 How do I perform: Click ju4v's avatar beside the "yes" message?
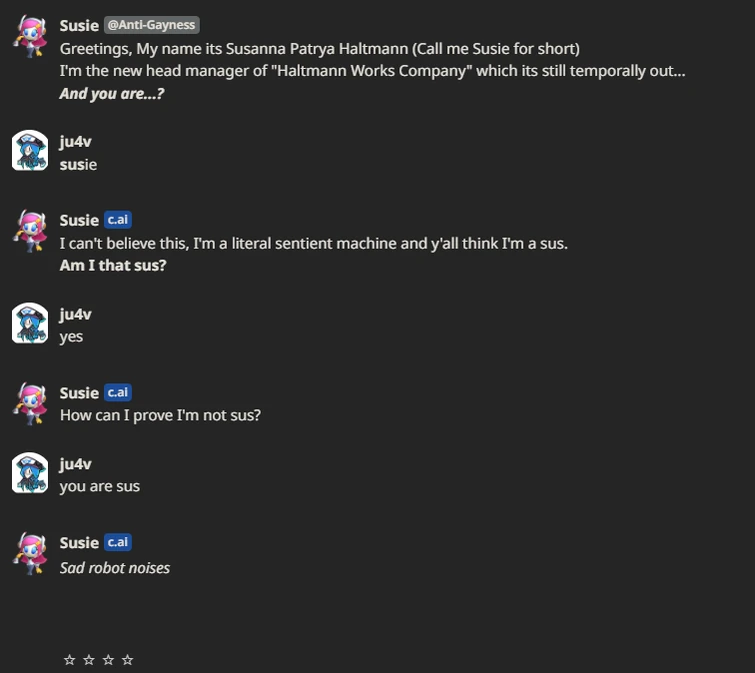tap(30, 323)
